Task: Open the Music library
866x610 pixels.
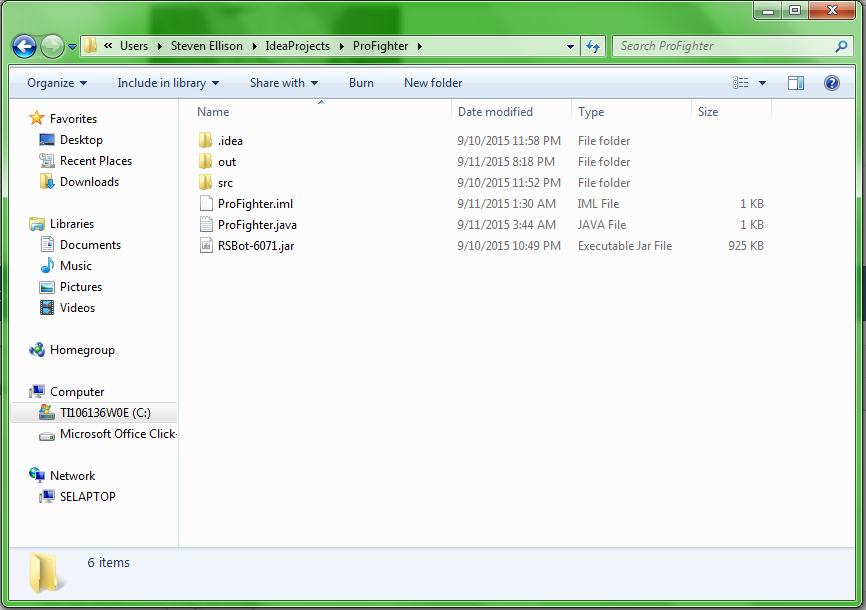Action: click(76, 266)
